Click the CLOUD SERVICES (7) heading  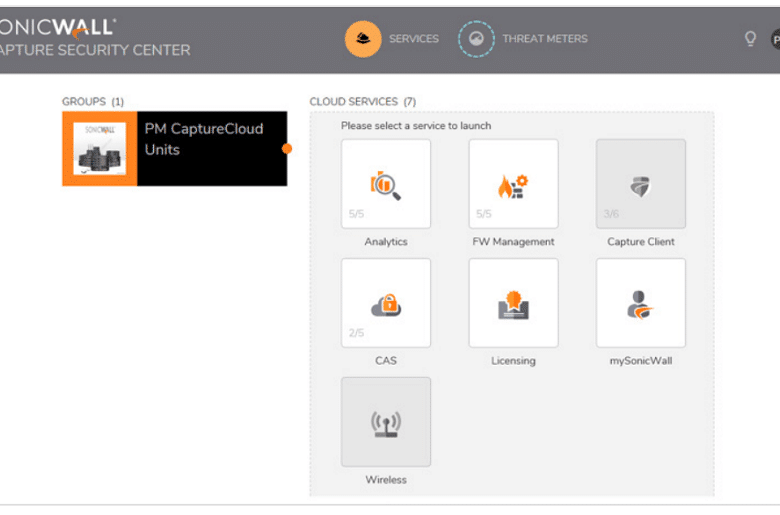point(362,102)
